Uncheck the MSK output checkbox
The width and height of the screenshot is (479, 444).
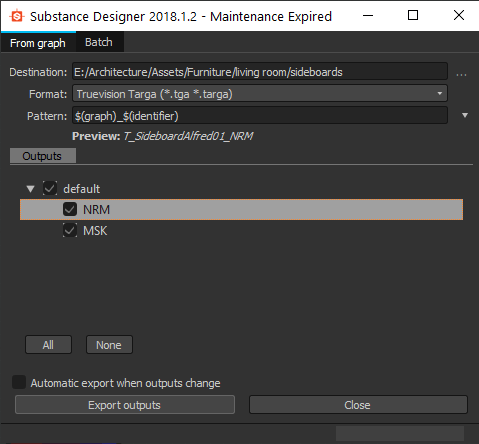(70, 230)
